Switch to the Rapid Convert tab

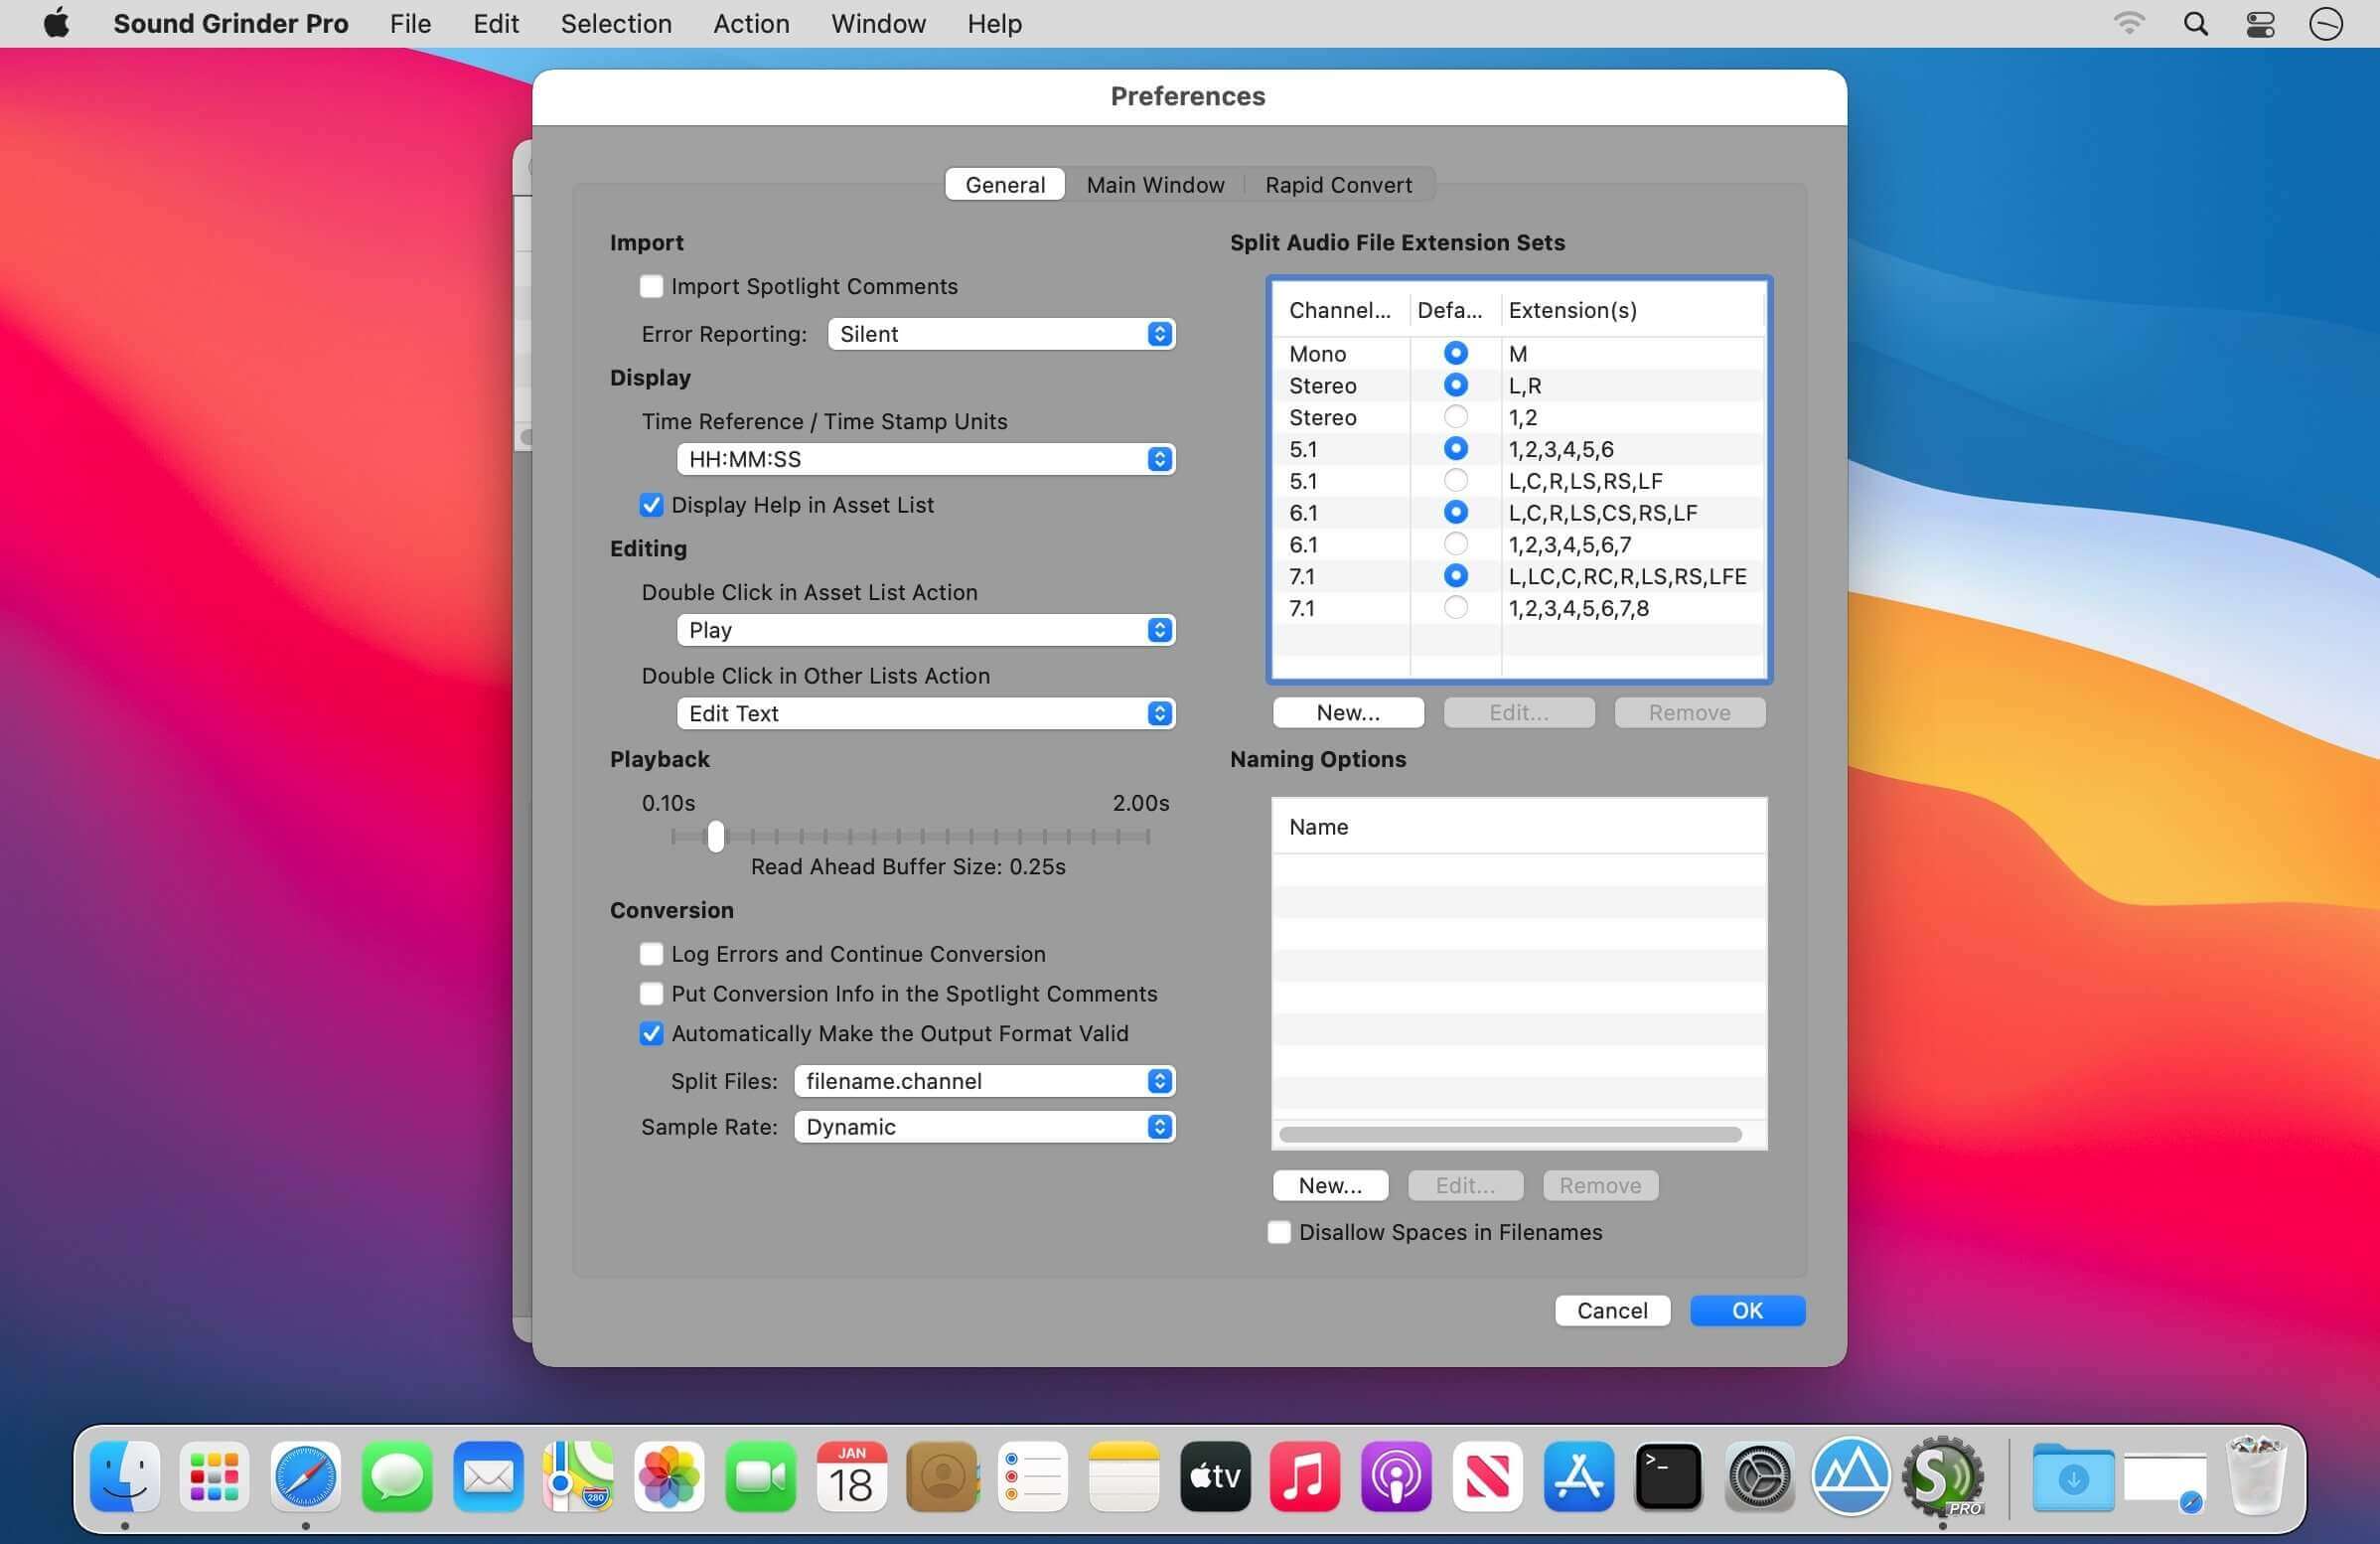click(x=1337, y=185)
